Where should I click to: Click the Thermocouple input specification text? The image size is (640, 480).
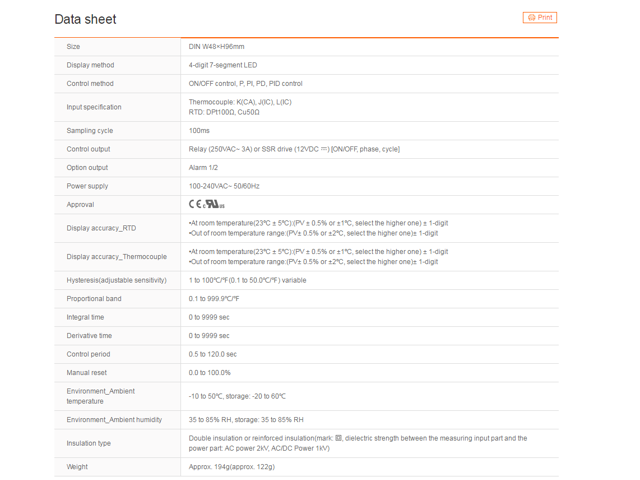pyautogui.click(x=240, y=102)
